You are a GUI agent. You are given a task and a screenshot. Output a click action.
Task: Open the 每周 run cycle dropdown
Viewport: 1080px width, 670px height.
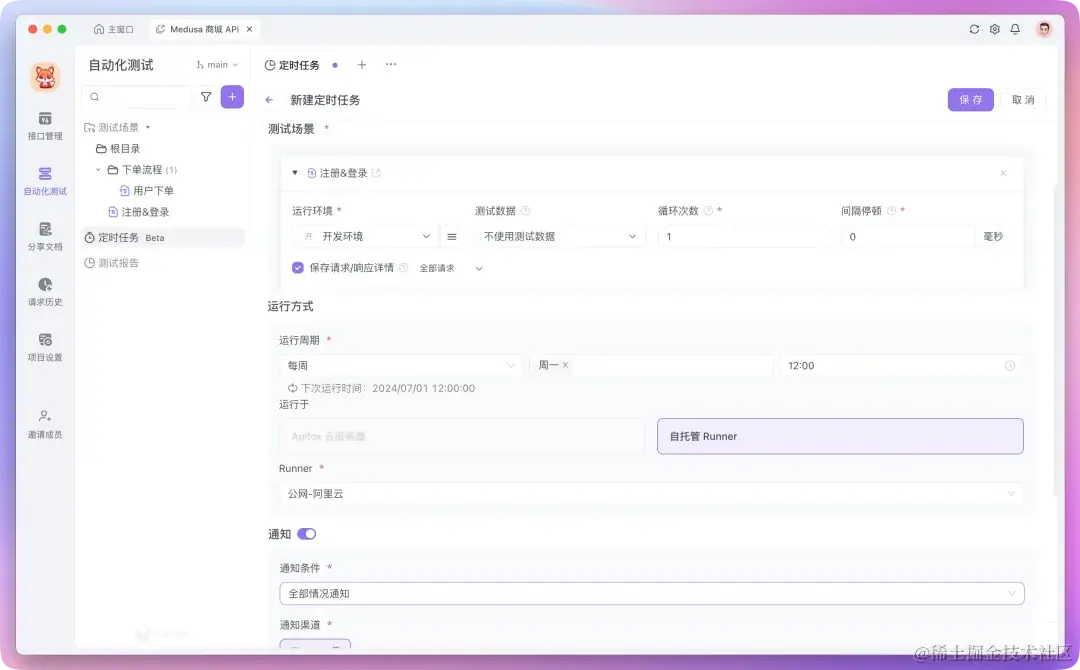(x=400, y=365)
